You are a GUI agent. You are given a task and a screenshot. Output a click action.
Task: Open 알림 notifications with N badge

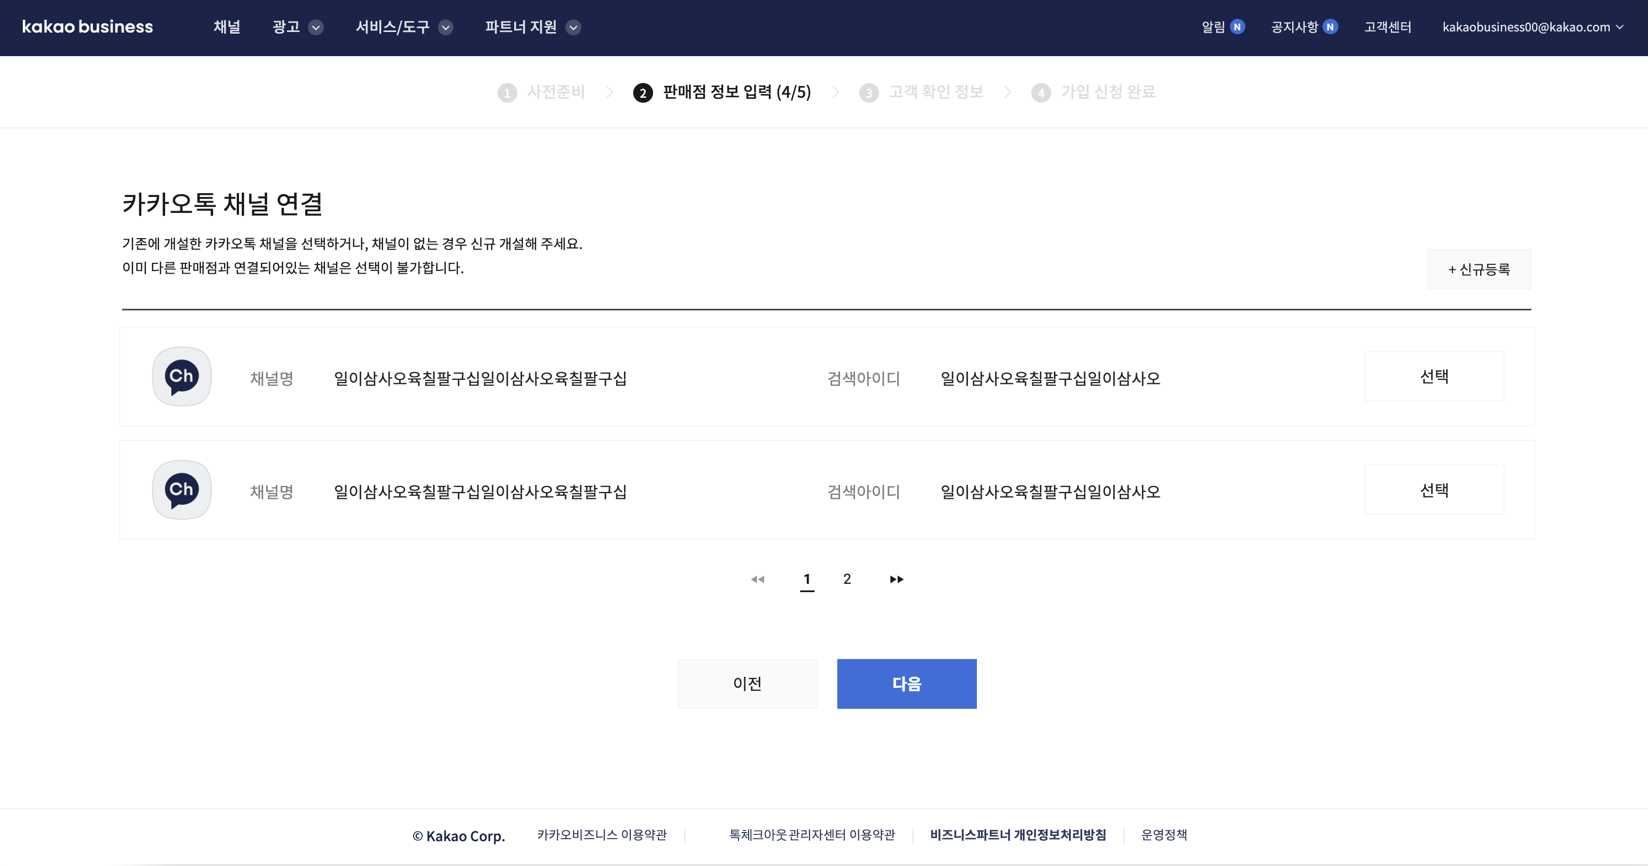coord(1222,27)
